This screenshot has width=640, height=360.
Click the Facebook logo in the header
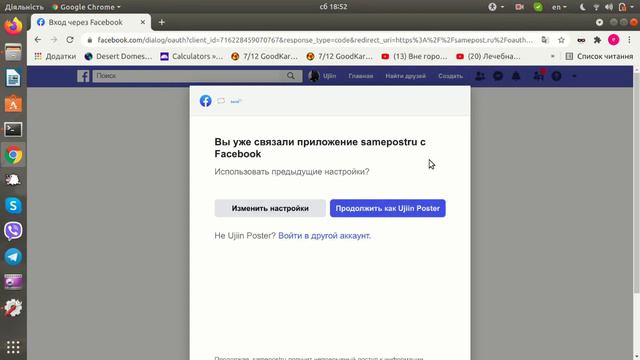(x=83, y=76)
